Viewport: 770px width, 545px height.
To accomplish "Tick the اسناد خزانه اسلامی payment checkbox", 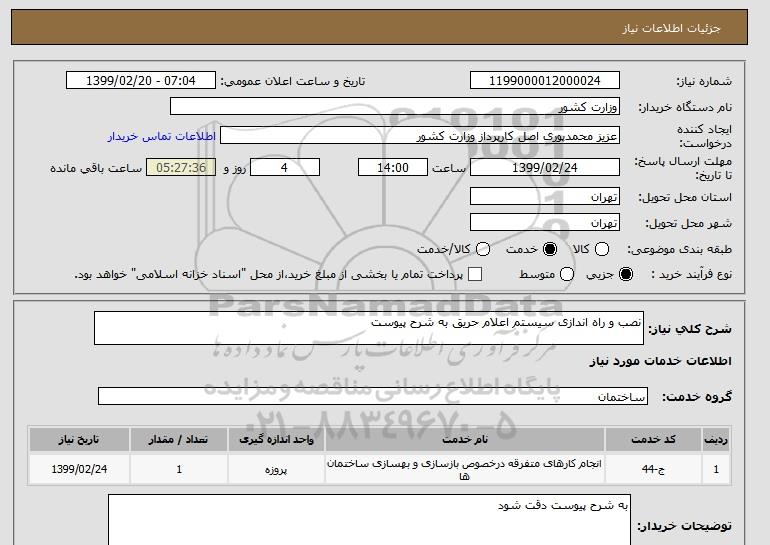I will [475, 274].
